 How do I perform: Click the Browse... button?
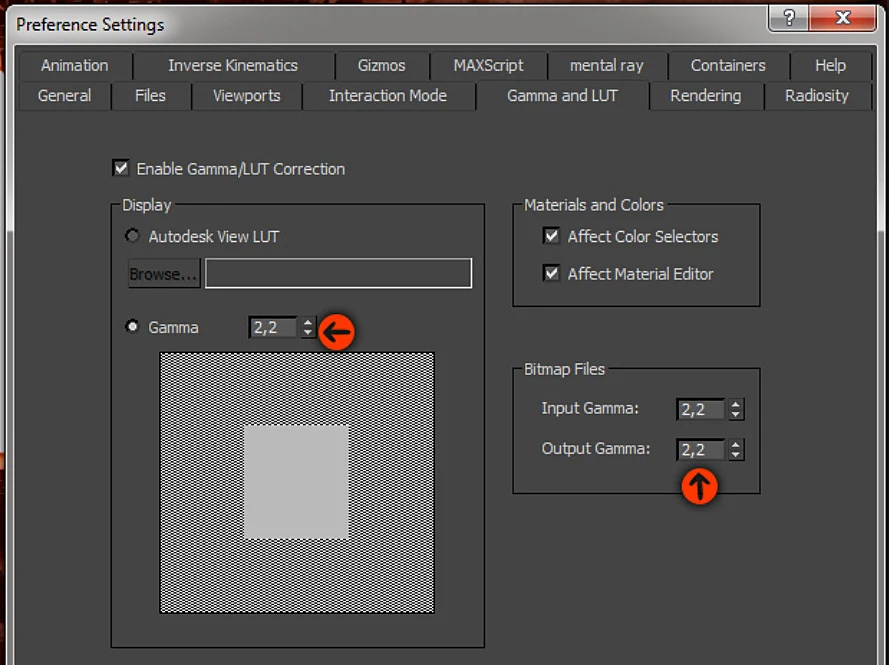(x=164, y=274)
